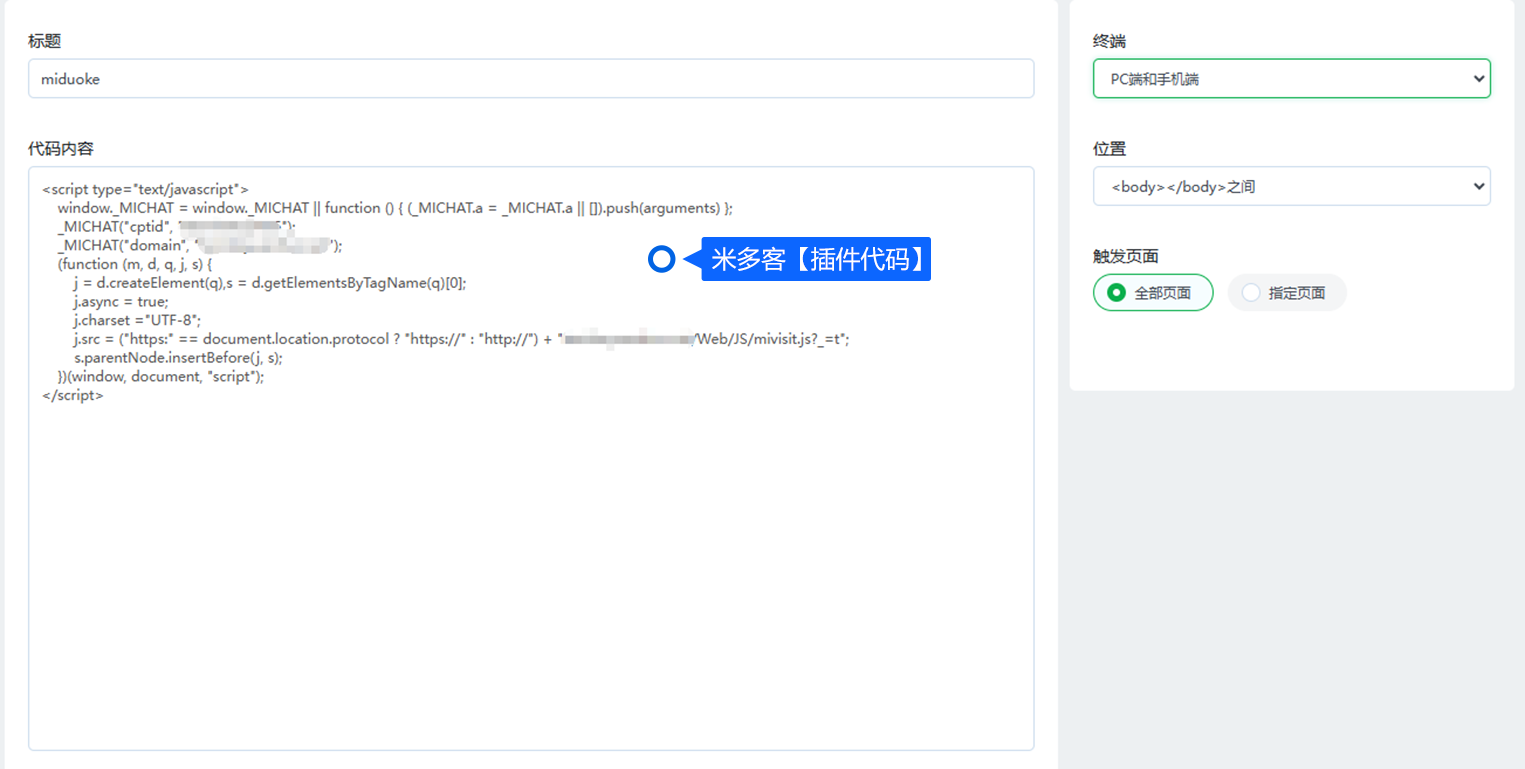The image size is (1525, 769).
Task: Click the blue circle annotation marker
Action: 661,260
